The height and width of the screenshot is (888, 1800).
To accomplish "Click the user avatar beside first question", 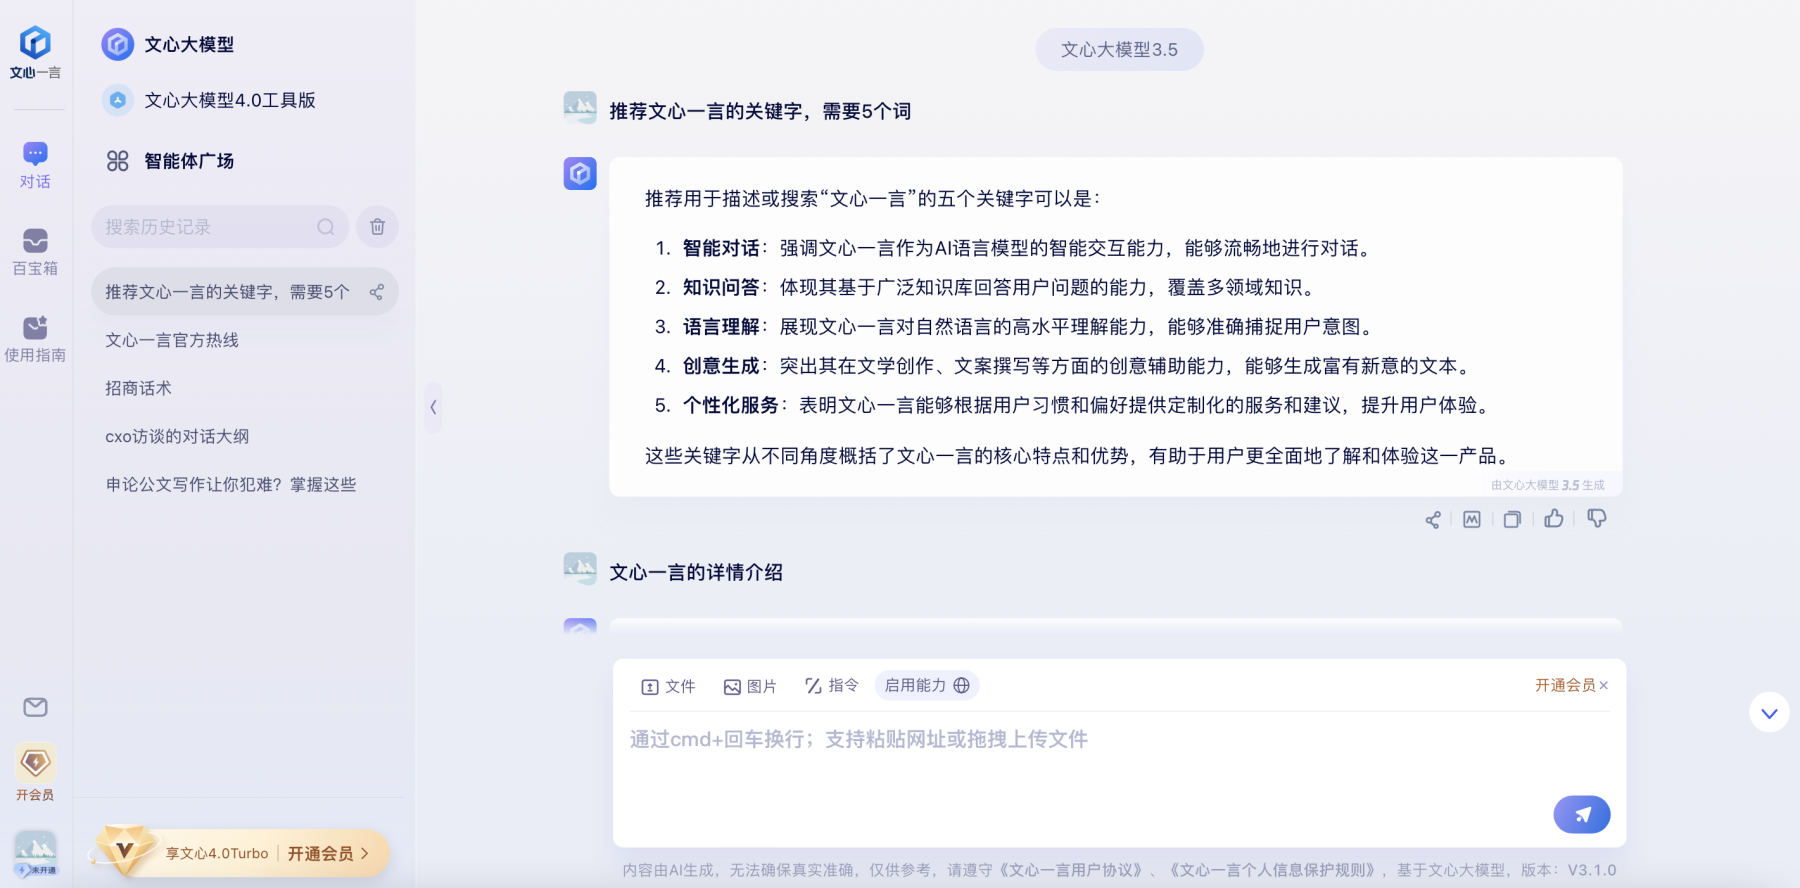I will [x=580, y=107].
